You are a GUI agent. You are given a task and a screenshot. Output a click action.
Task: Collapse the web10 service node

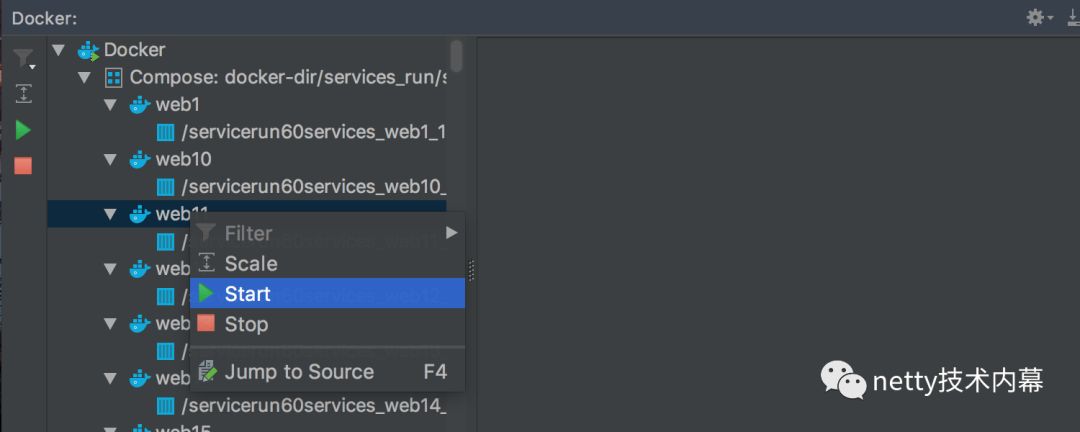coord(110,160)
